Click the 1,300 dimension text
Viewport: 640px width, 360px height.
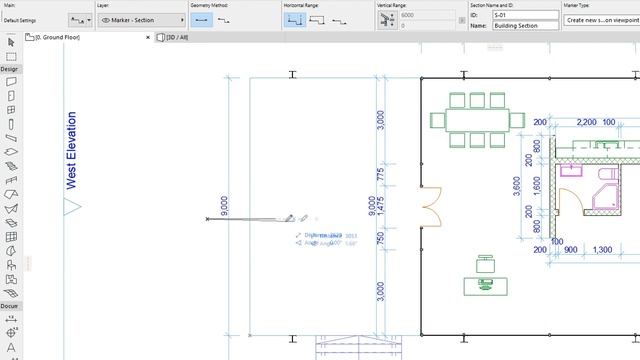click(x=602, y=249)
